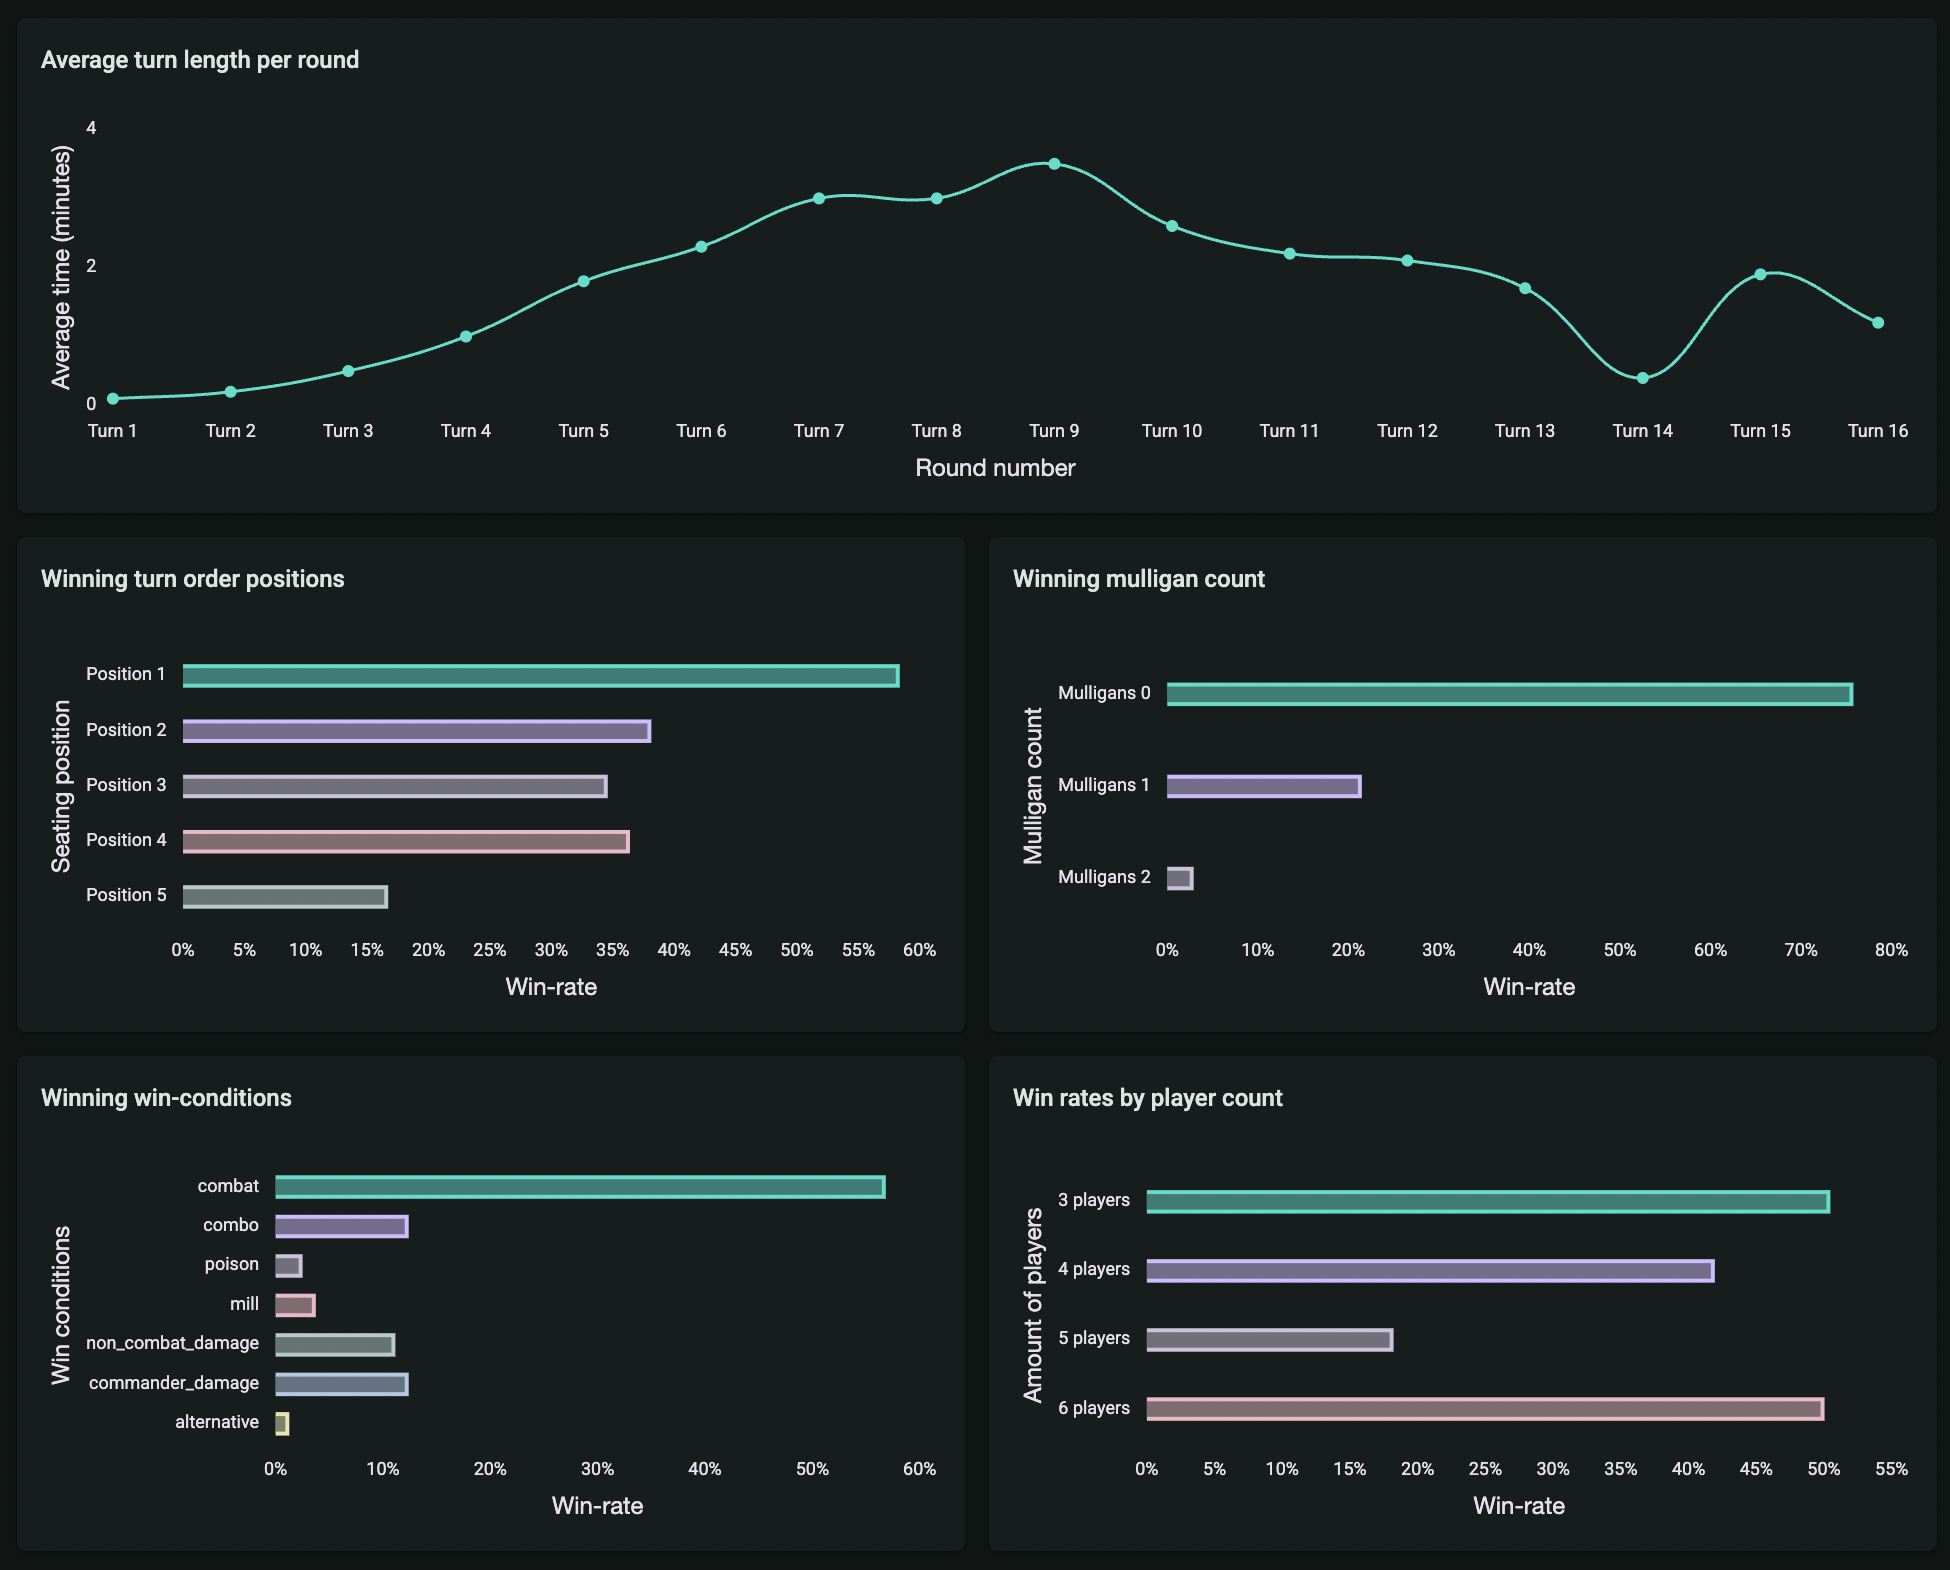Screen dimensions: 1950x1570
Task: Click the Mulligans 0 bar
Action: pyautogui.click(x=1509, y=694)
